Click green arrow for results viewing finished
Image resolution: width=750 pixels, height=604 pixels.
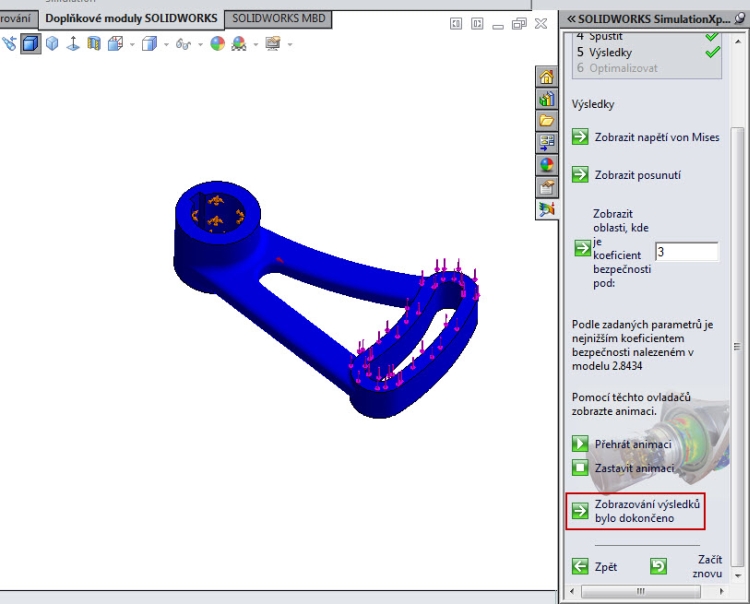tap(580, 510)
